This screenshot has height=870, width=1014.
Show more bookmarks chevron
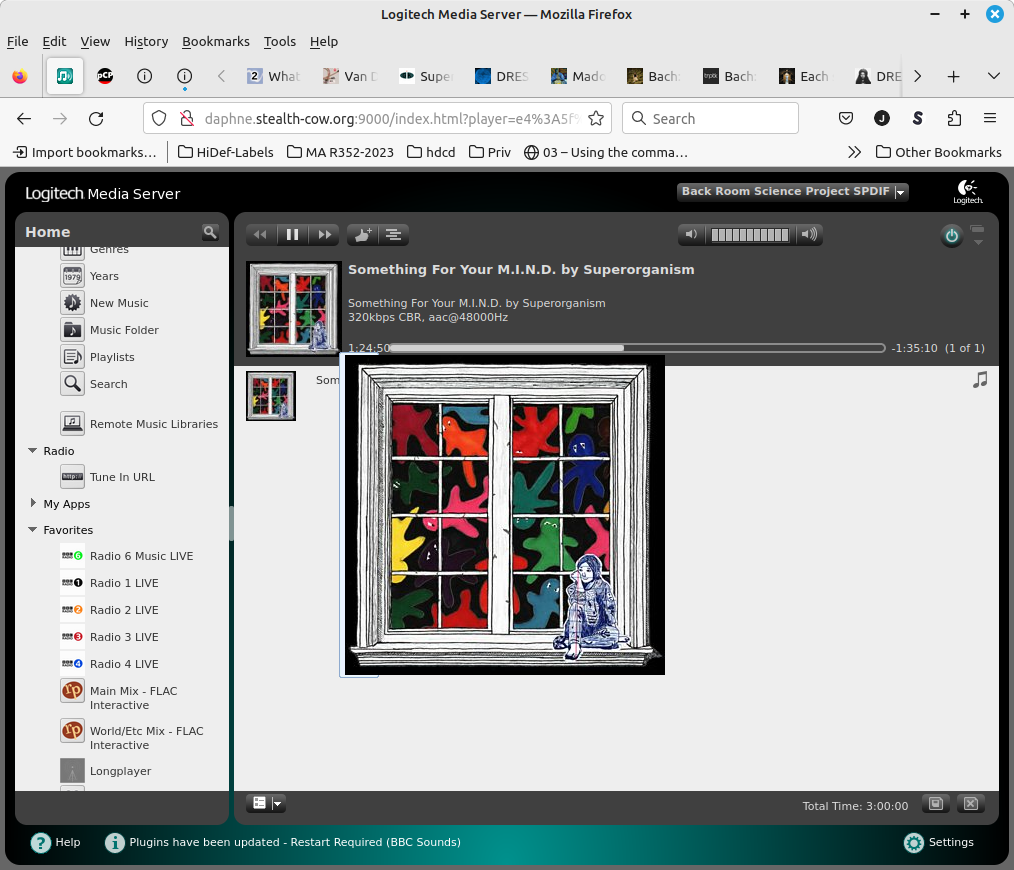pos(854,152)
